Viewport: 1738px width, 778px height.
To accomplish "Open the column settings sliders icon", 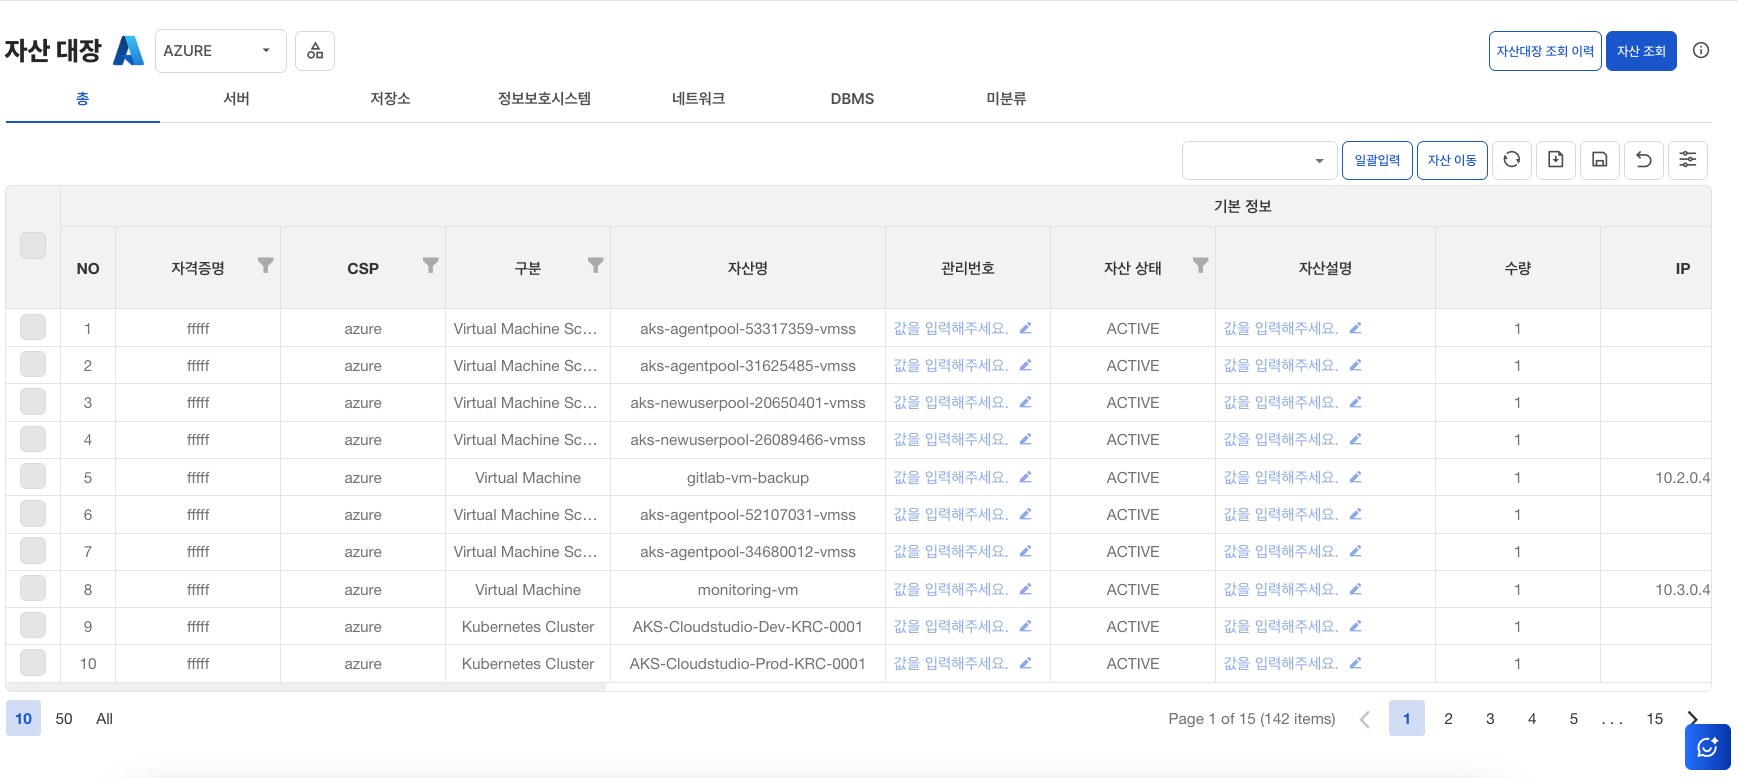I will click(x=1687, y=160).
